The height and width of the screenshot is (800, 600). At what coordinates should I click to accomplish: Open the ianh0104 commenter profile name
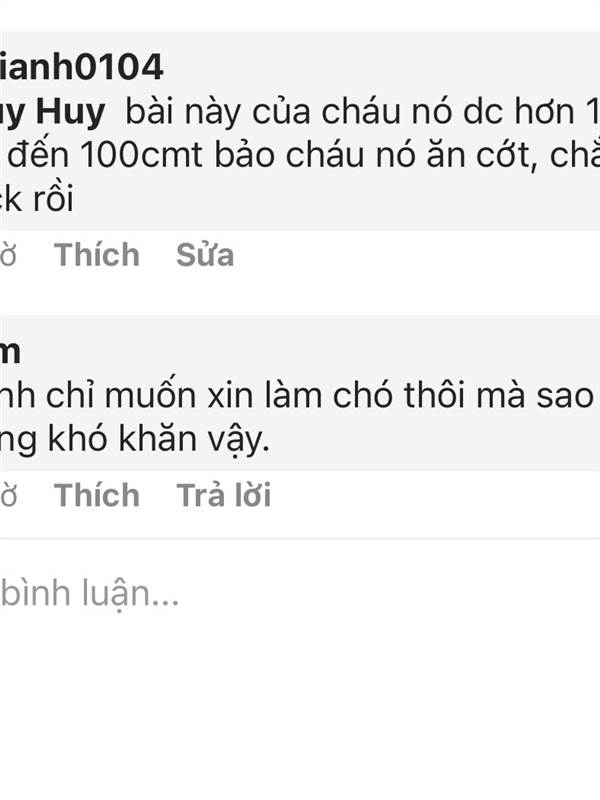coord(82,67)
